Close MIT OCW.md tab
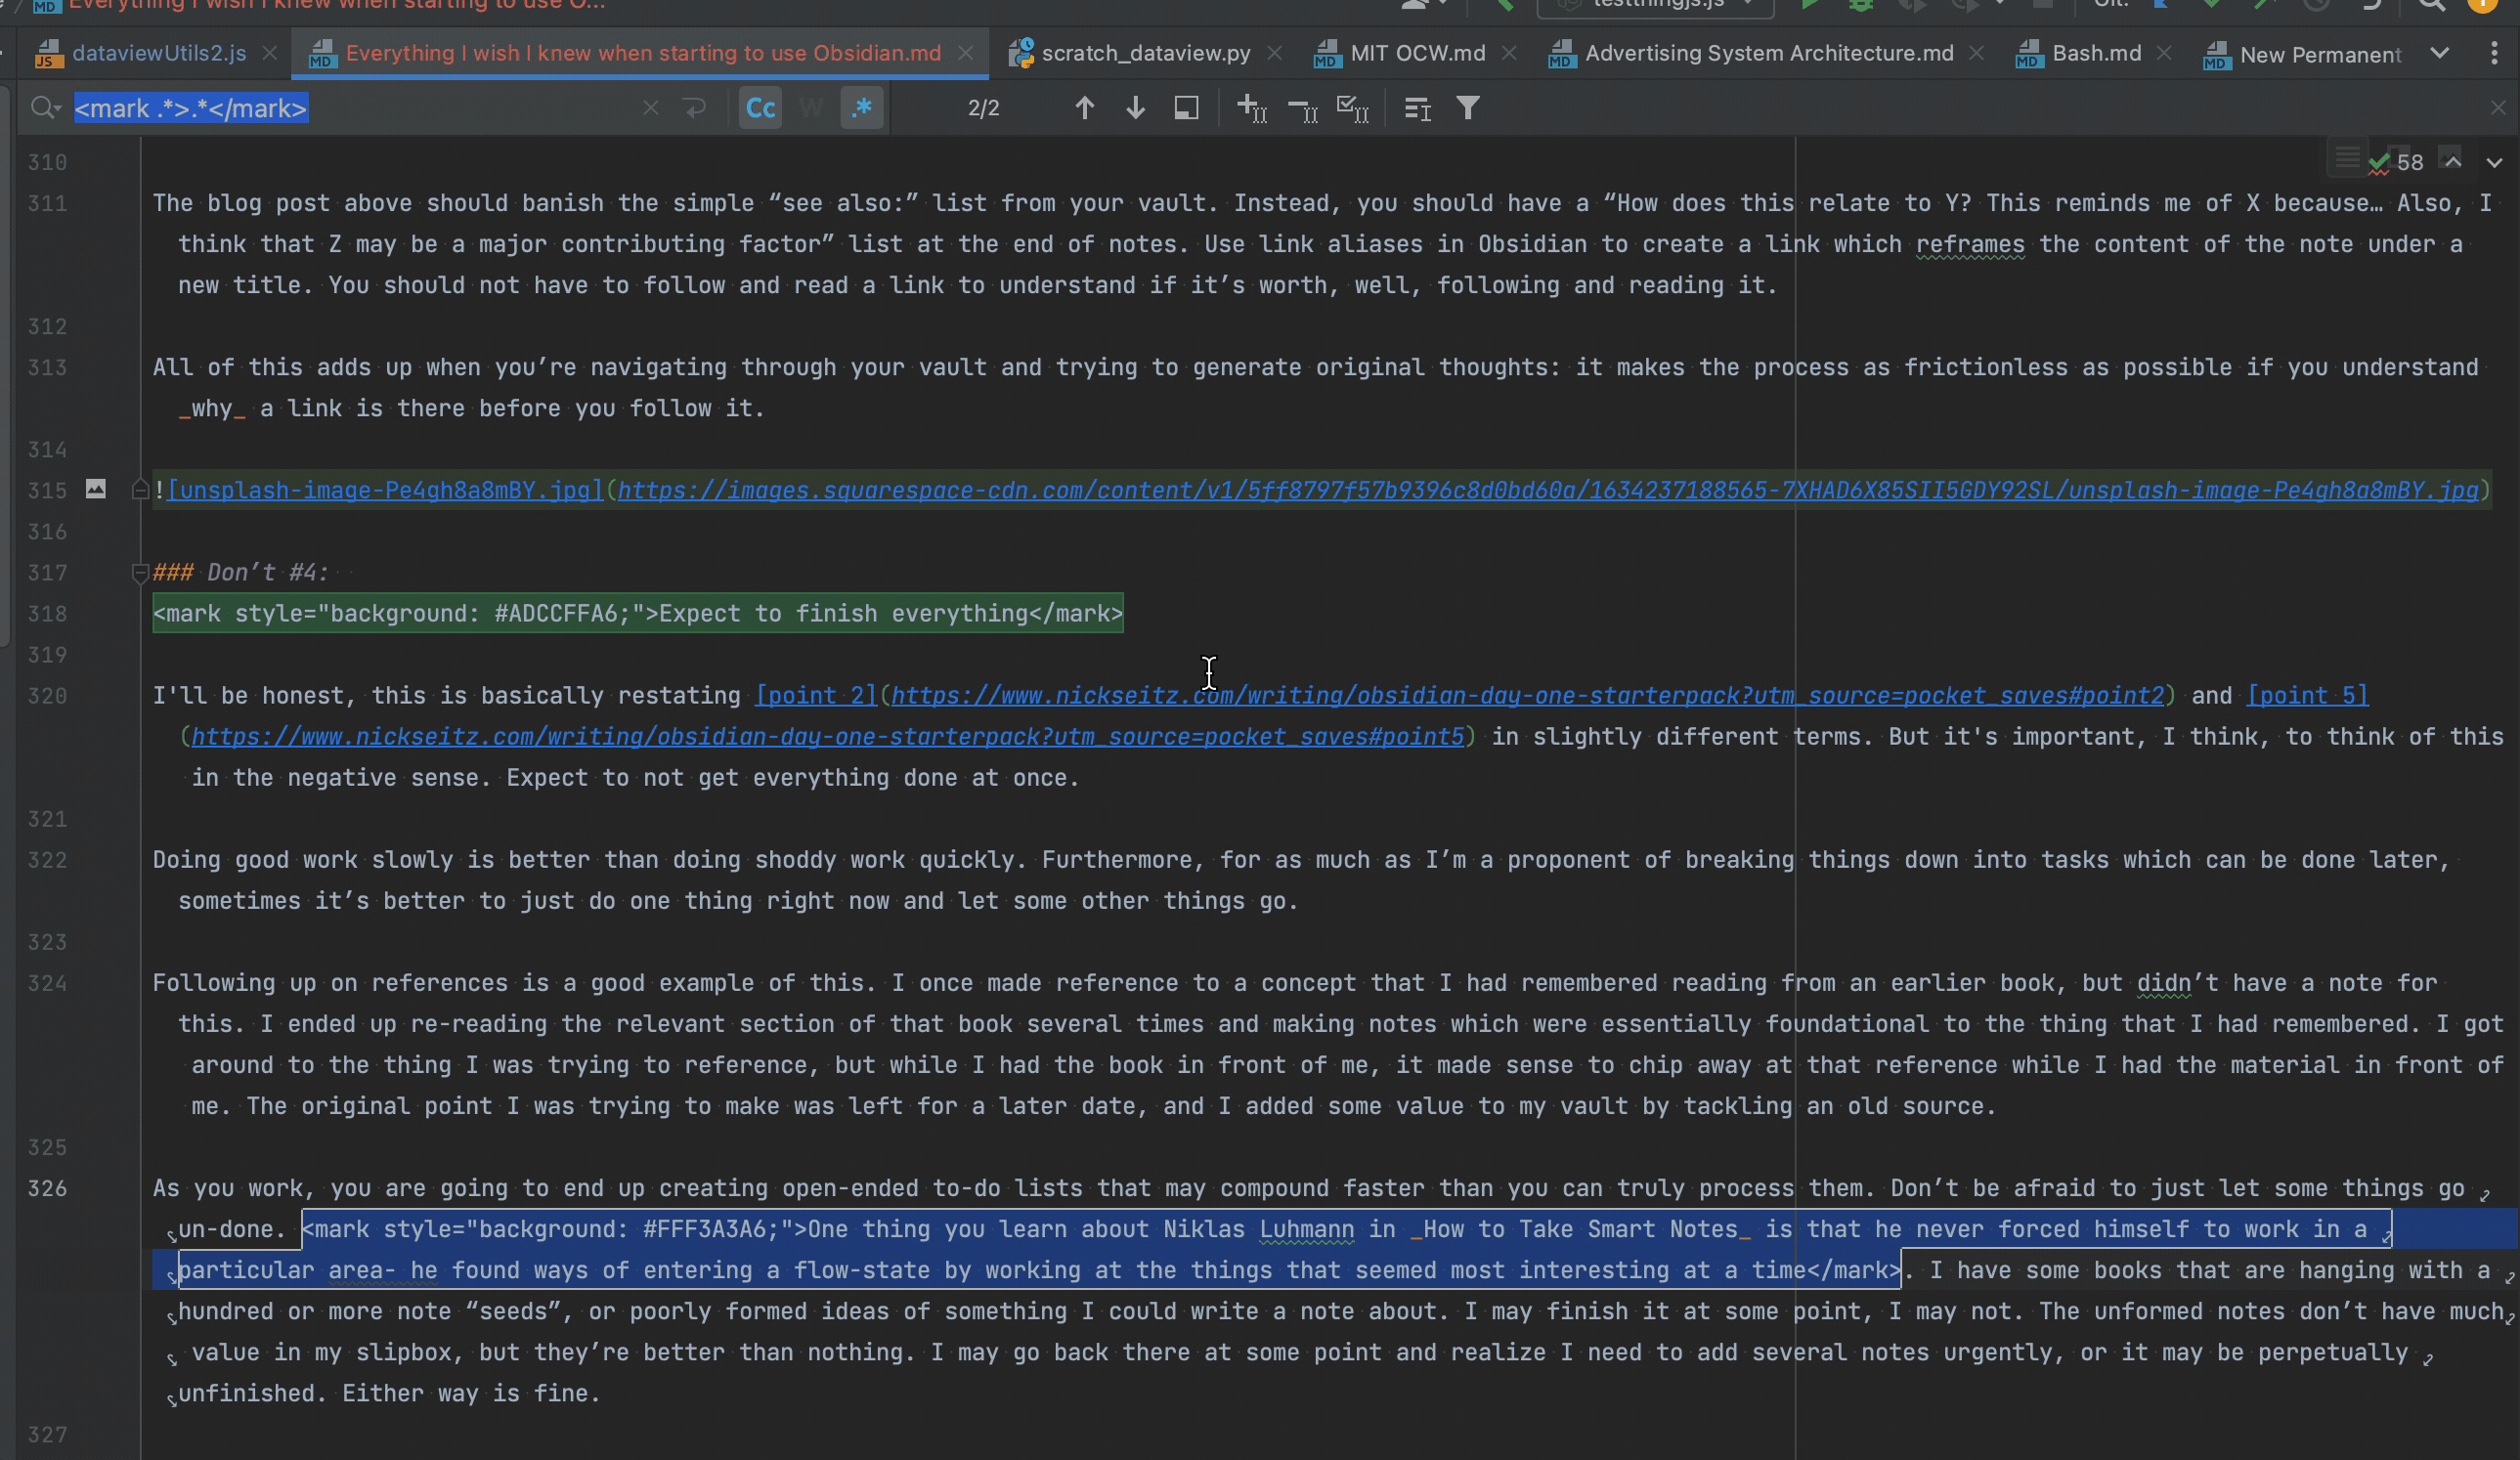 1509,53
